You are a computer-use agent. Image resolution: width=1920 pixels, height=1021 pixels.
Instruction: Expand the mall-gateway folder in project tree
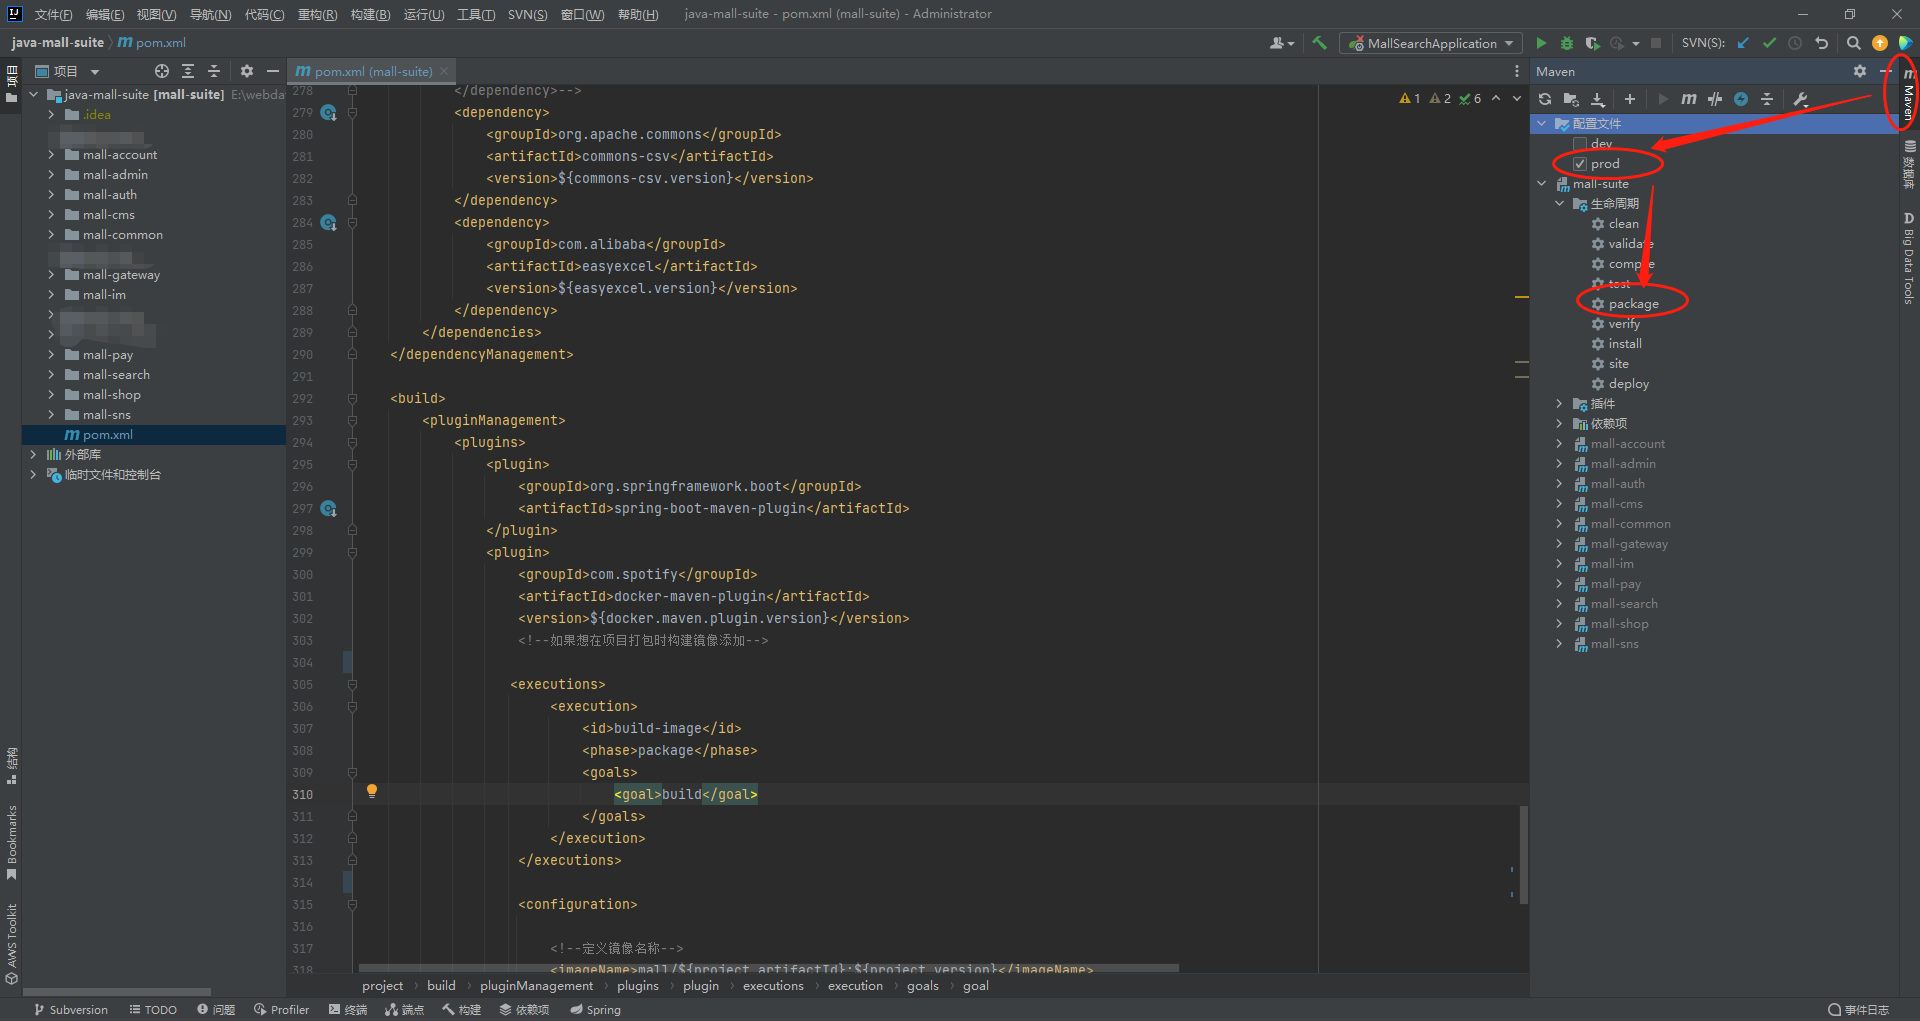coord(51,275)
